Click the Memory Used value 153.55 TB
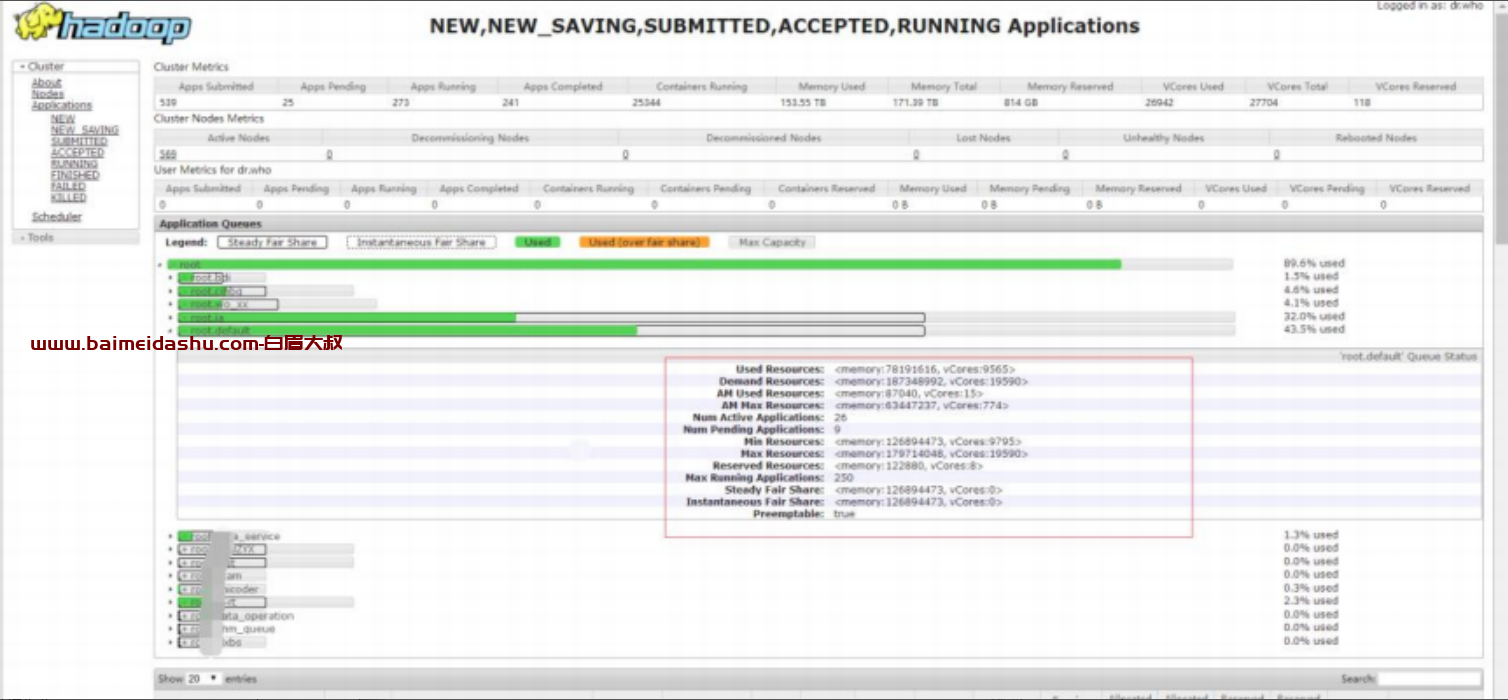This screenshot has width=1508, height=700. coord(804,102)
